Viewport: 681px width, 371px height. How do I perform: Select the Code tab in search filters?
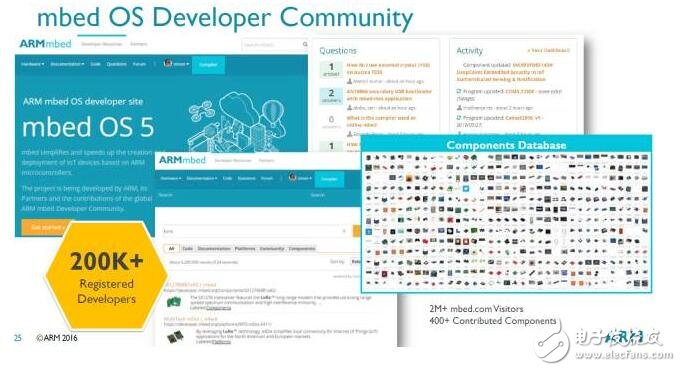188,248
